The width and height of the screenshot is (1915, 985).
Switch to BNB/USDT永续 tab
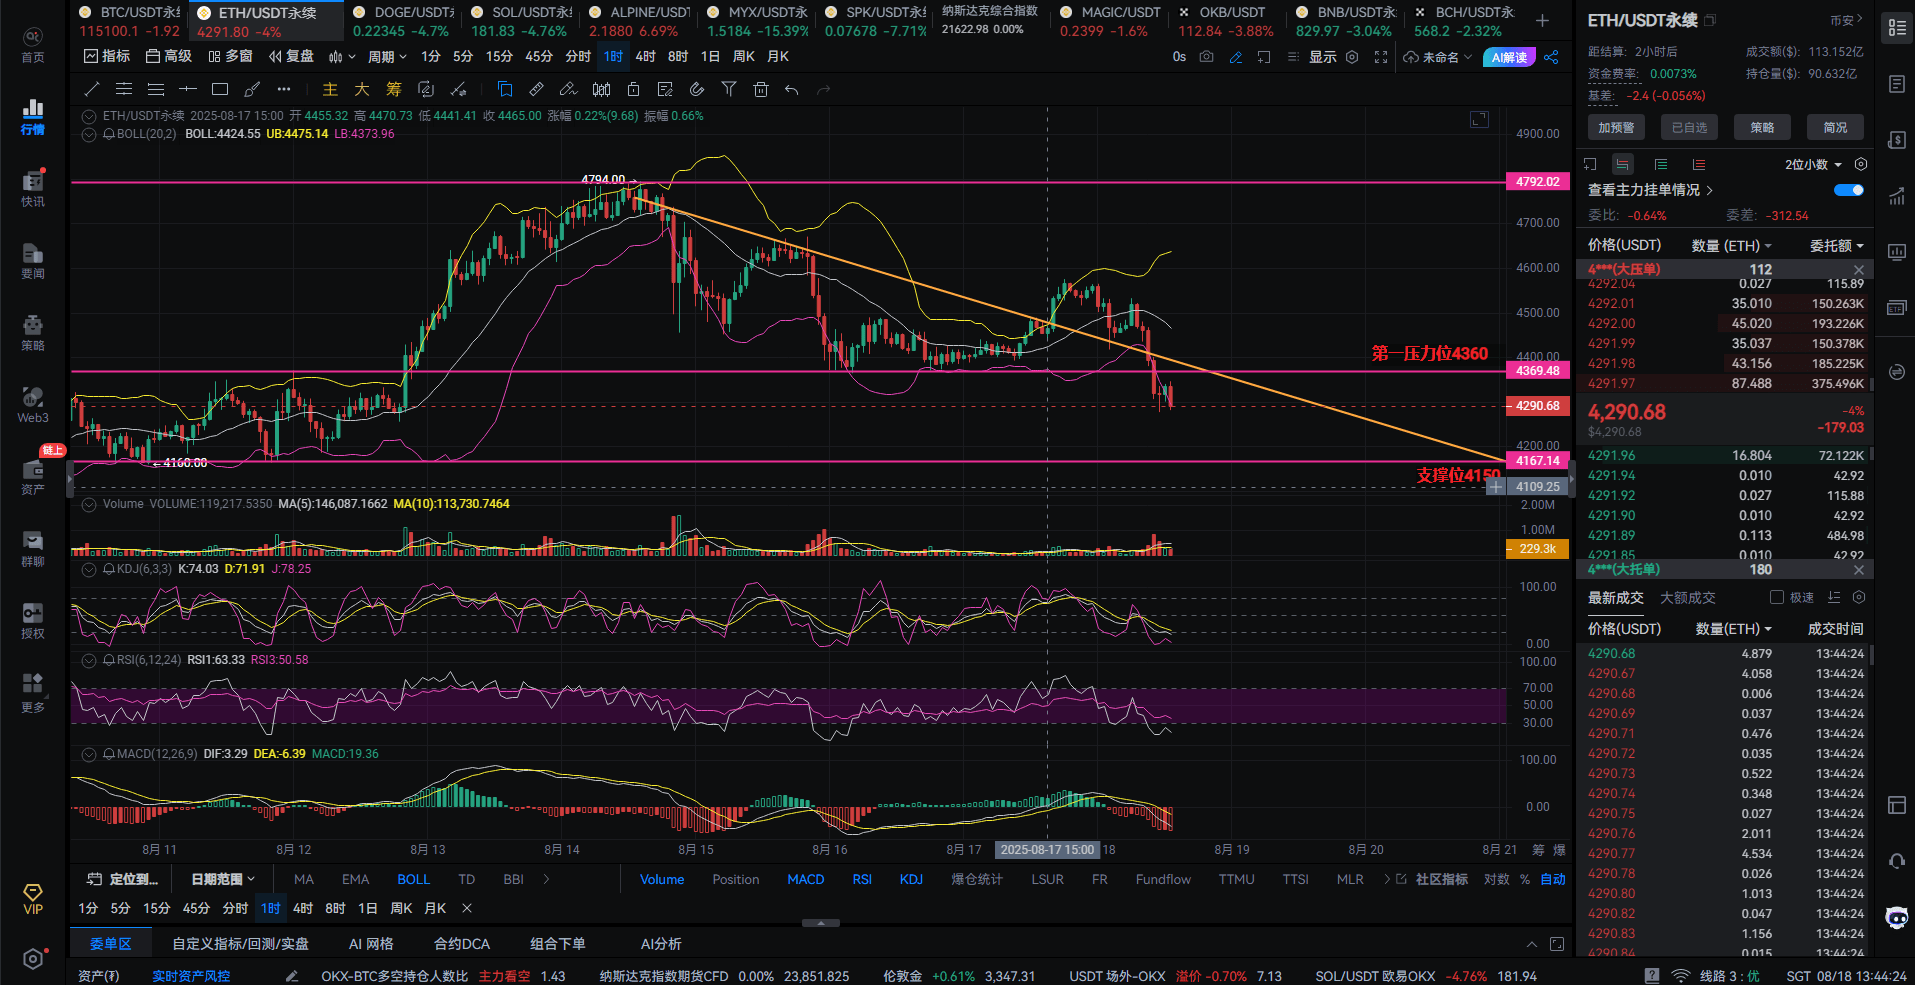click(x=1346, y=21)
